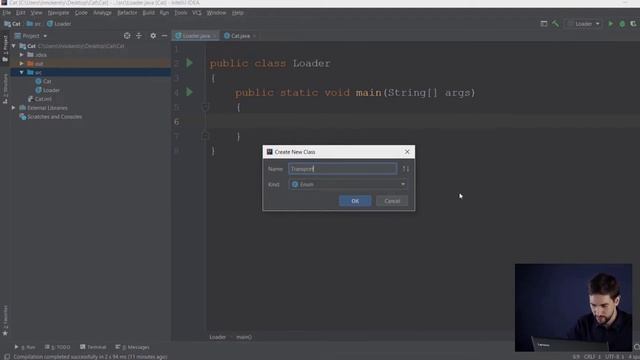
Task: Click the Debug bug icon in toolbar
Action: 622,24
